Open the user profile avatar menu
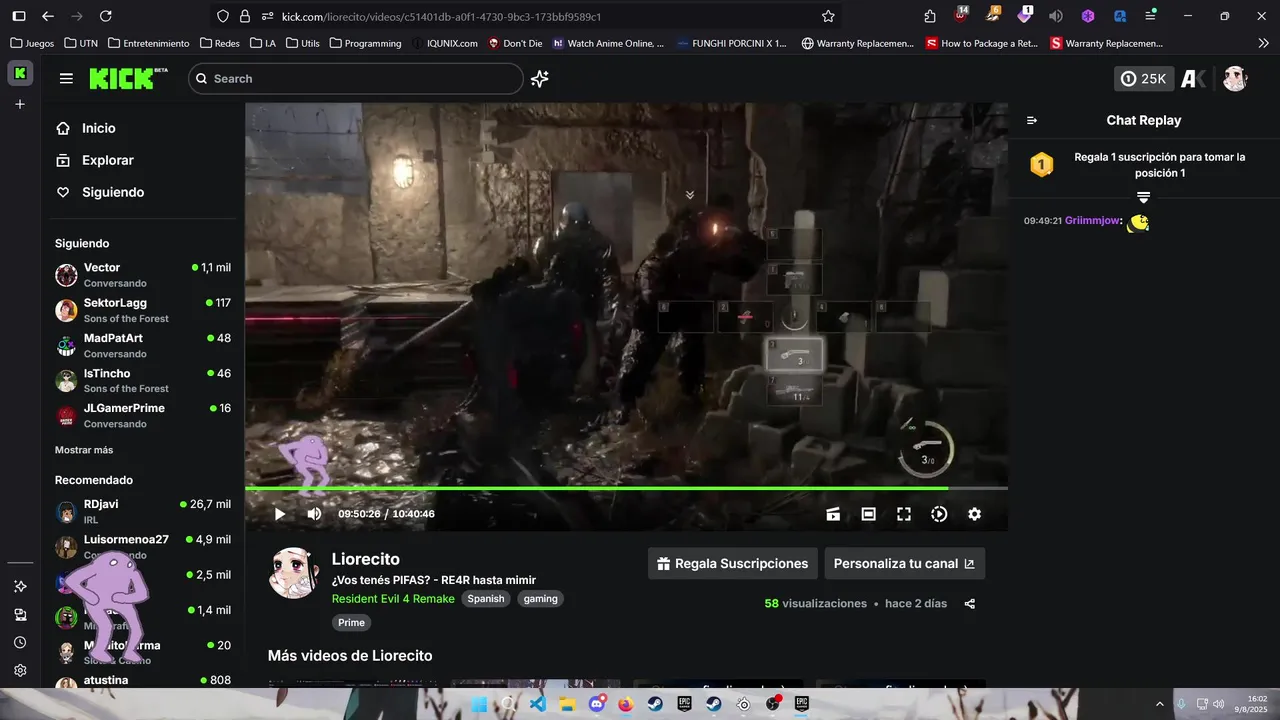 pyautogui.click(x=1235, y=79)
